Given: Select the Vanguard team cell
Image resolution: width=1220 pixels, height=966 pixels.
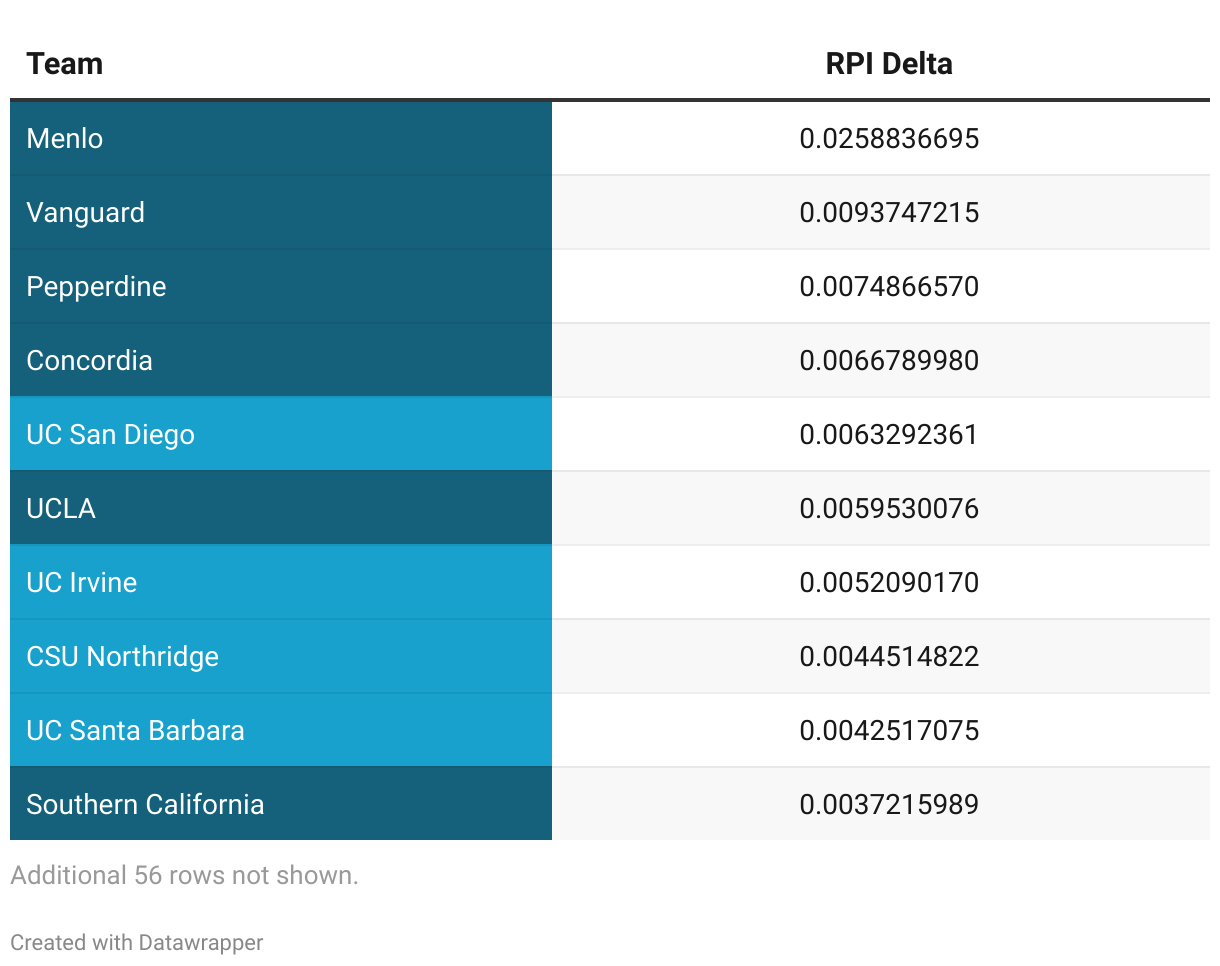Looking at the screenshot, I should click(281, 212).
